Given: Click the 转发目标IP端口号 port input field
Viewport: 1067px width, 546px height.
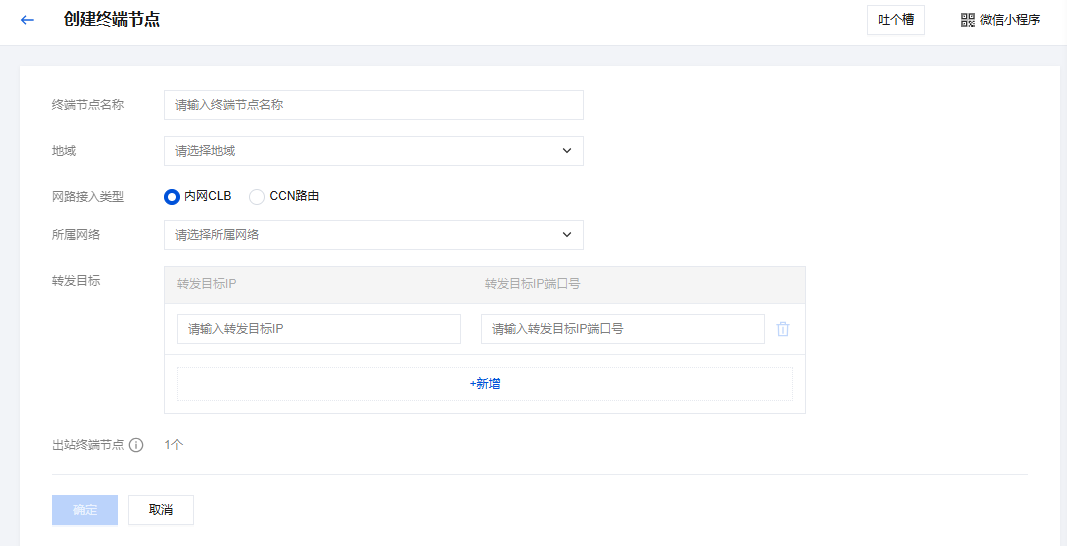Looking at the screenshot, I should [622, 329].
